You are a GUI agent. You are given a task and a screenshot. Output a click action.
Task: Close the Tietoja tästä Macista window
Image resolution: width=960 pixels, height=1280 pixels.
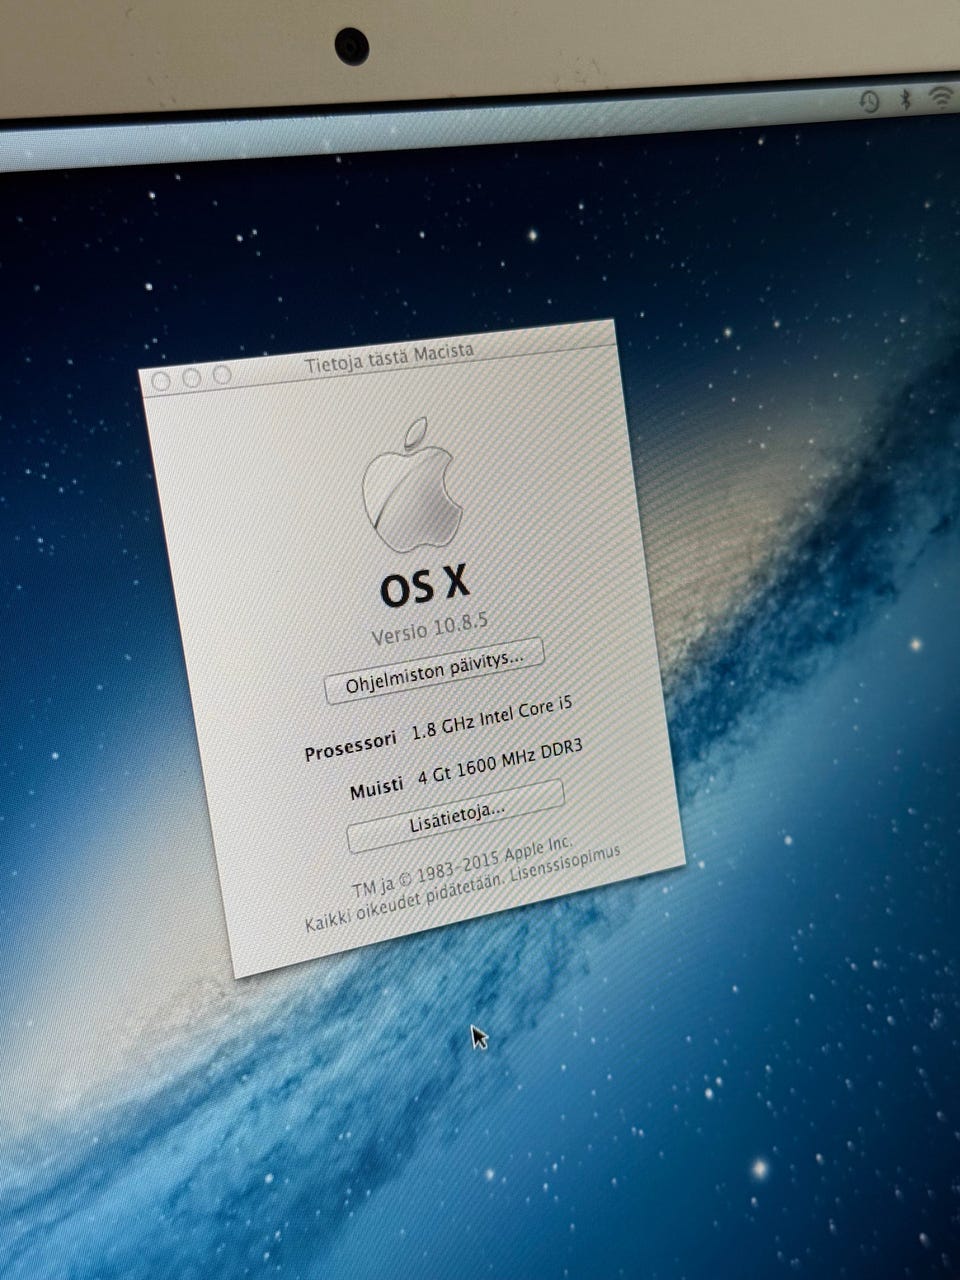click(161, 380)
